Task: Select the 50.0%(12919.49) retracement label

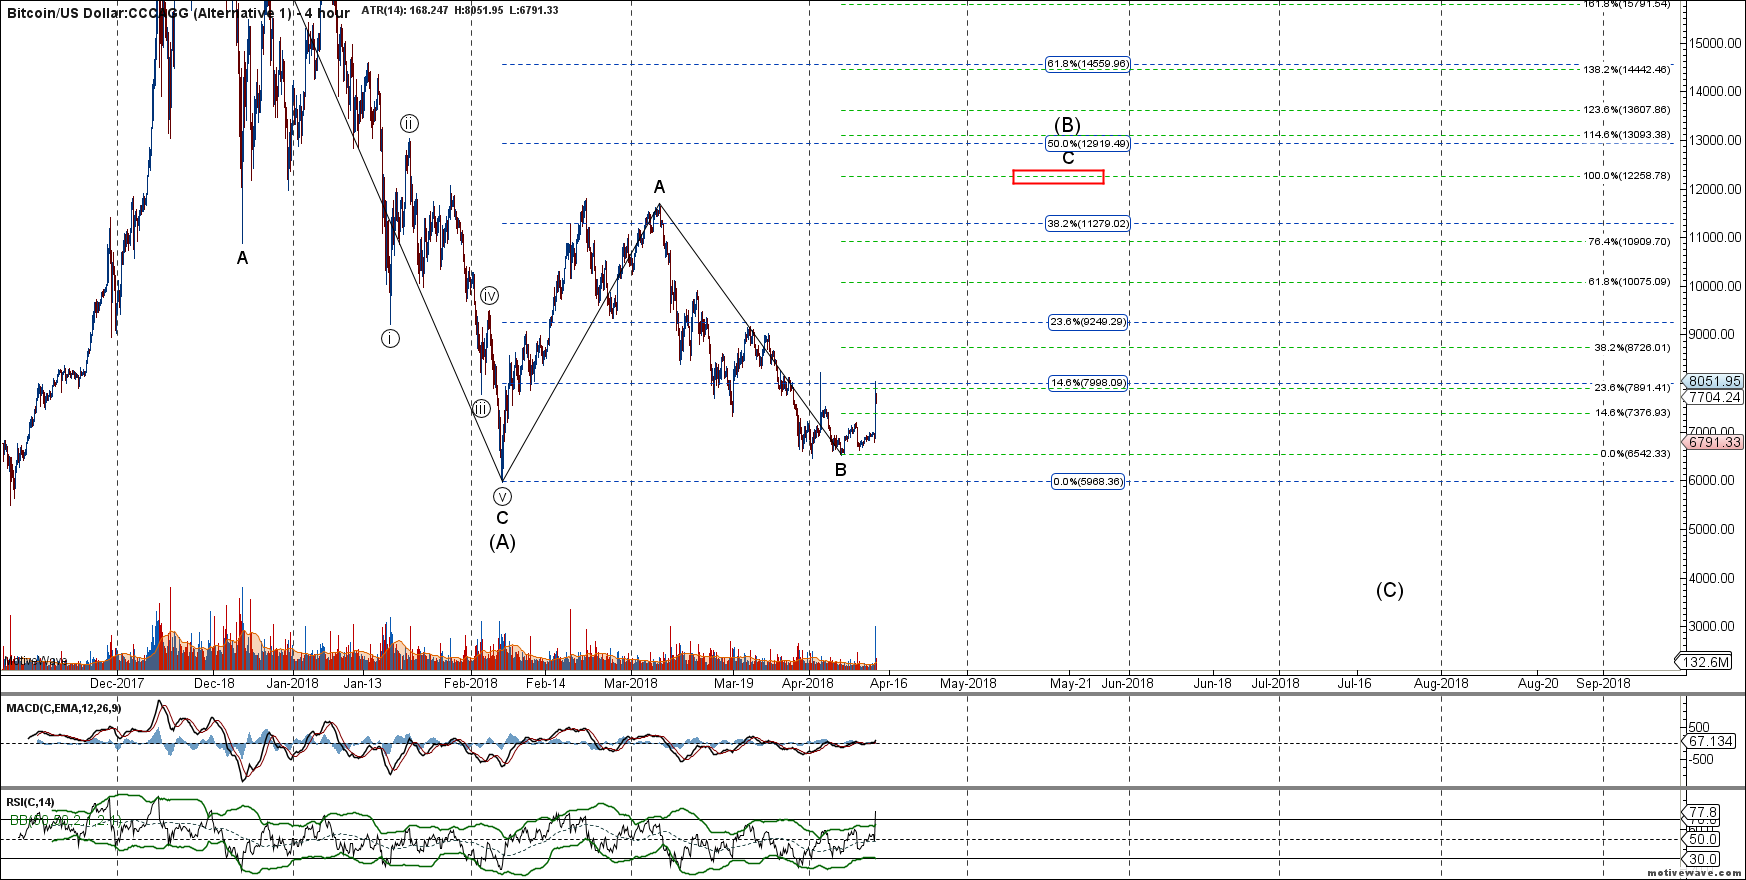Action: [1088, 143]
